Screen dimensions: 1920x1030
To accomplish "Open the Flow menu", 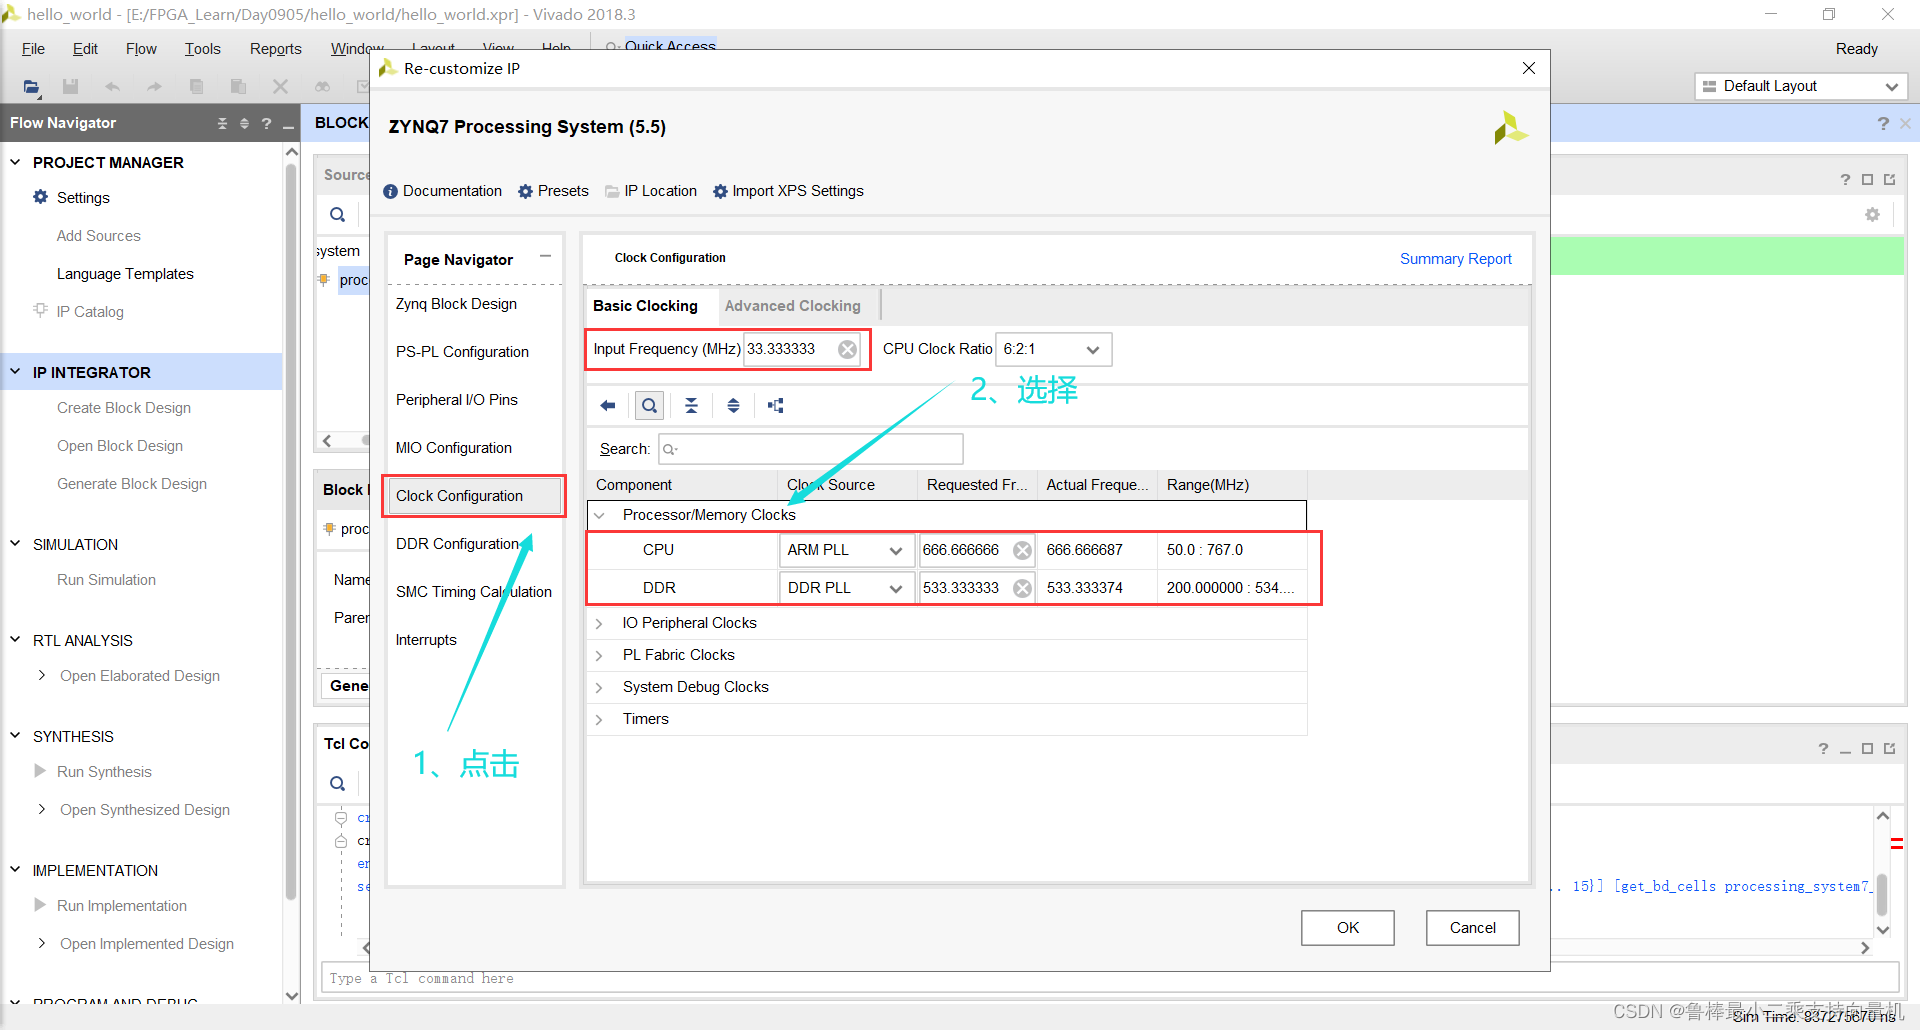I will (141, 49).
